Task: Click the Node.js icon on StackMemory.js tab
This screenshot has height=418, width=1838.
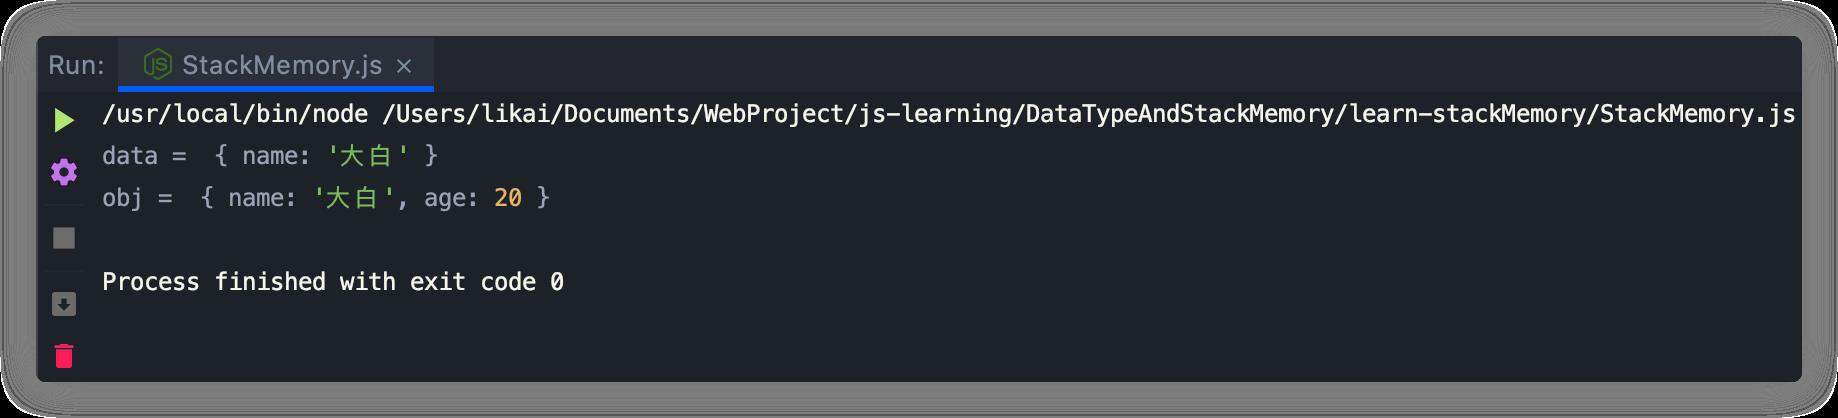Action: click(x=158, y=65)
